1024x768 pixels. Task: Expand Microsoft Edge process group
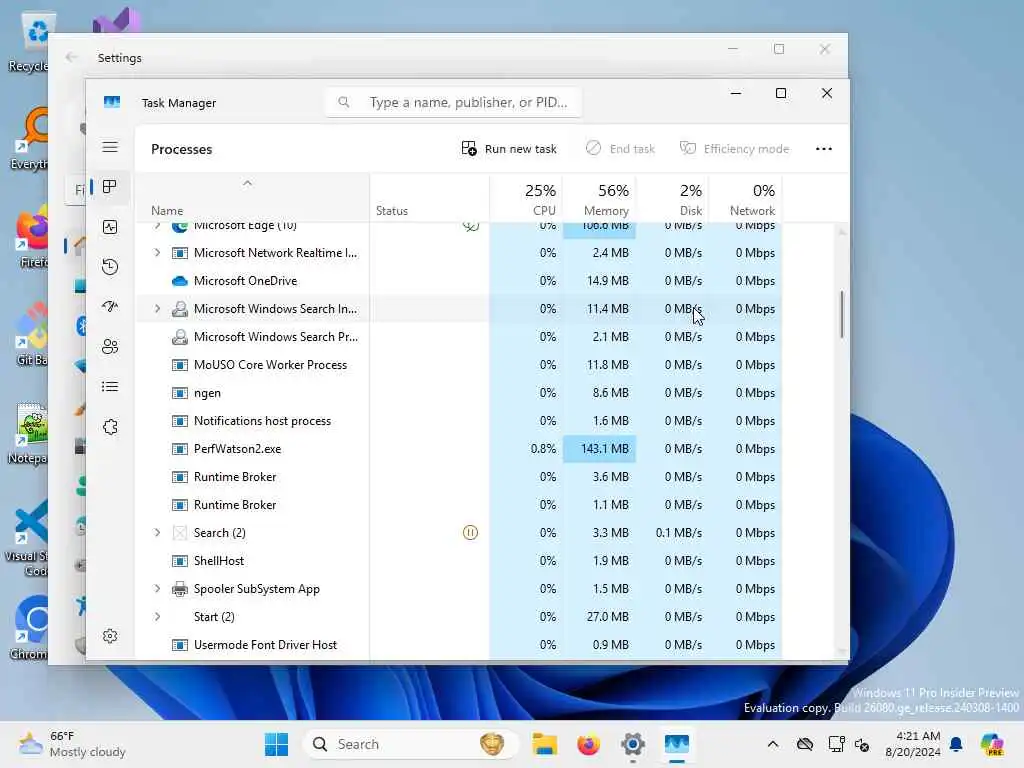(157, 226)
